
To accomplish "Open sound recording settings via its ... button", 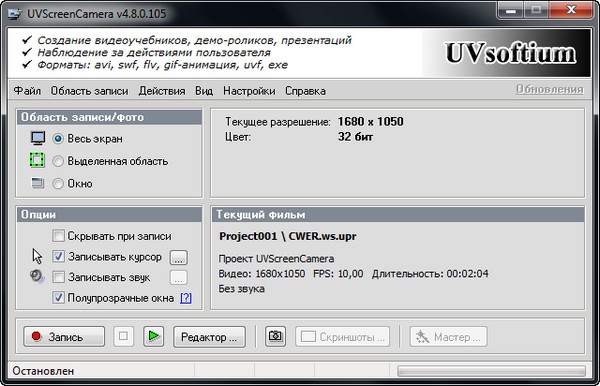I will click(x=178, y=277).
